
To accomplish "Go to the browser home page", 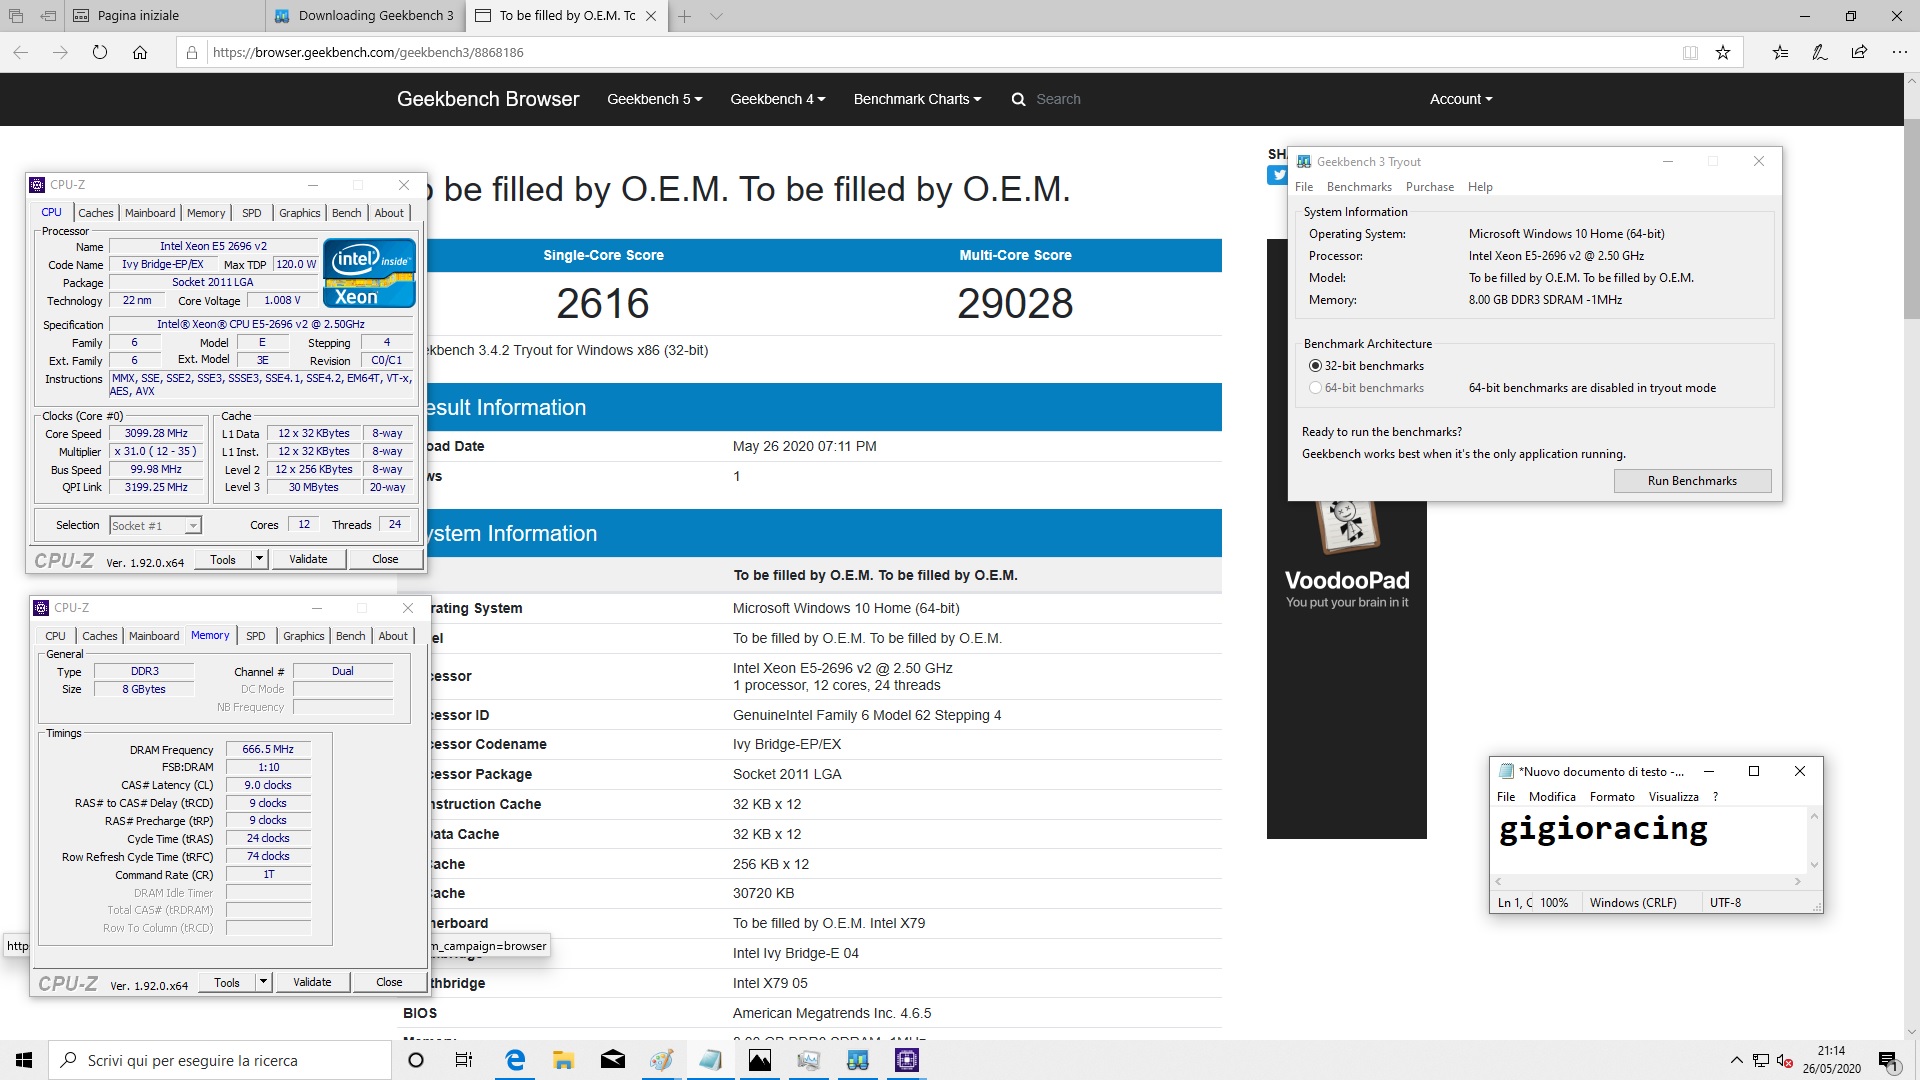I will coord(140,52).
